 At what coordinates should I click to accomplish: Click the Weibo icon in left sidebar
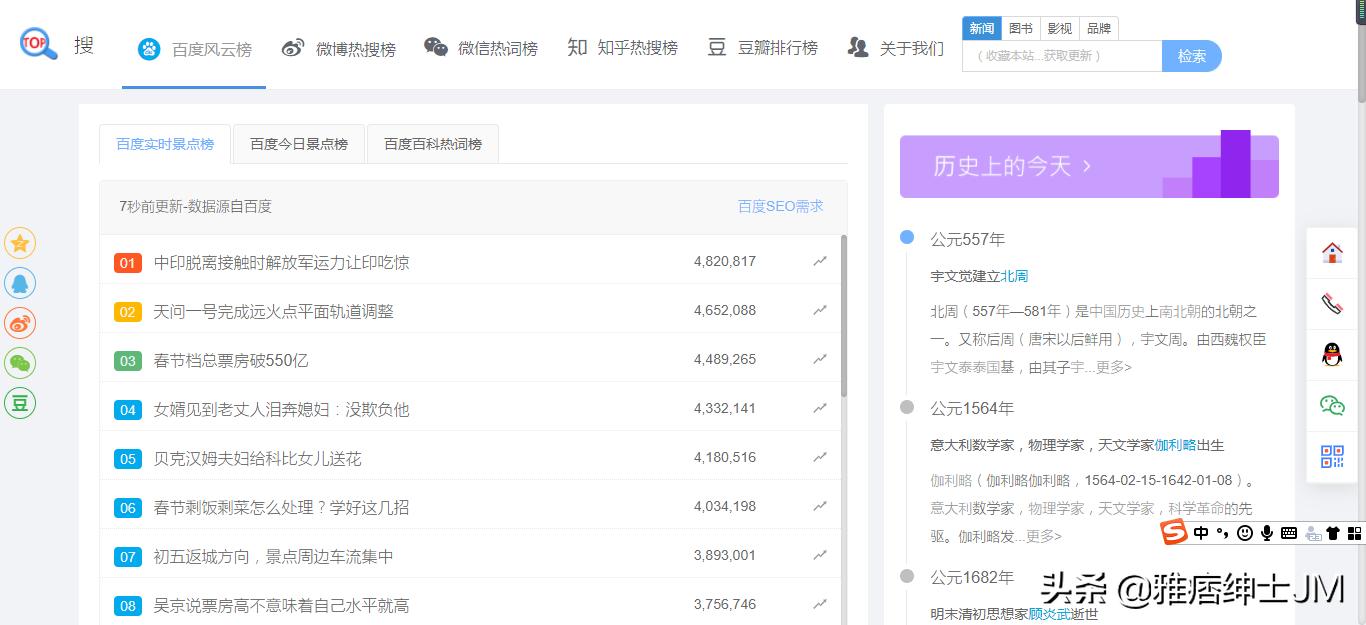coord(20,323)
